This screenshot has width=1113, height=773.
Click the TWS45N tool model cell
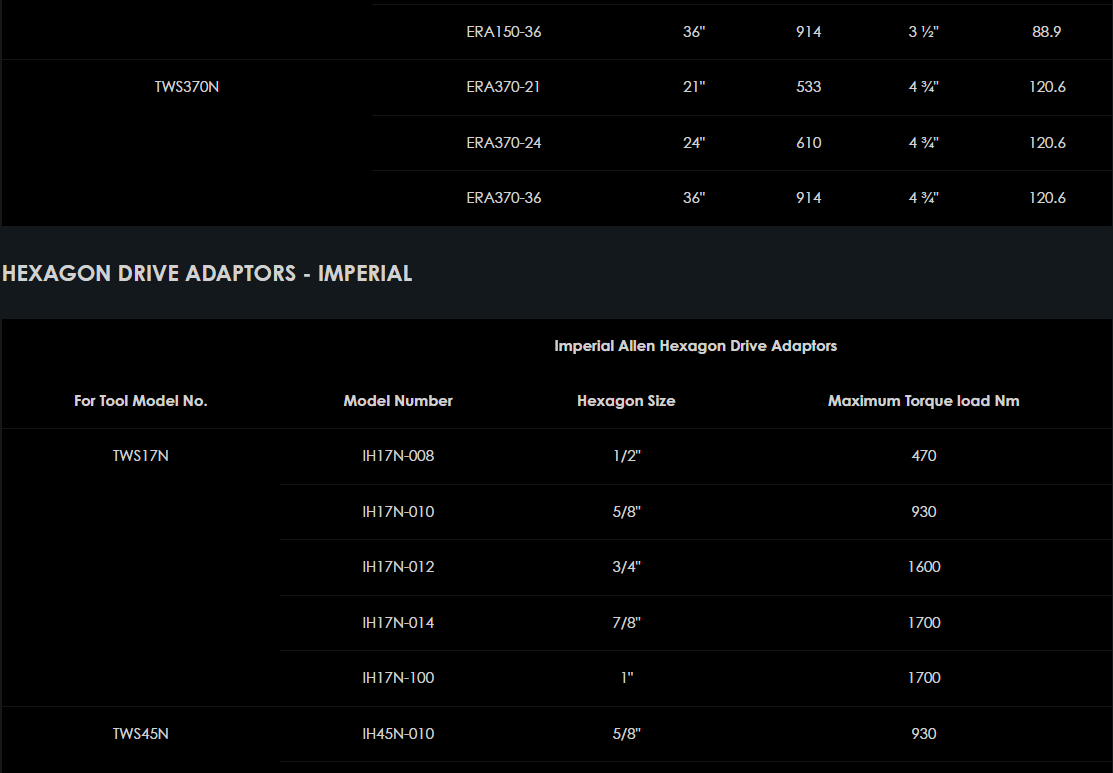[x=140, y=734]
